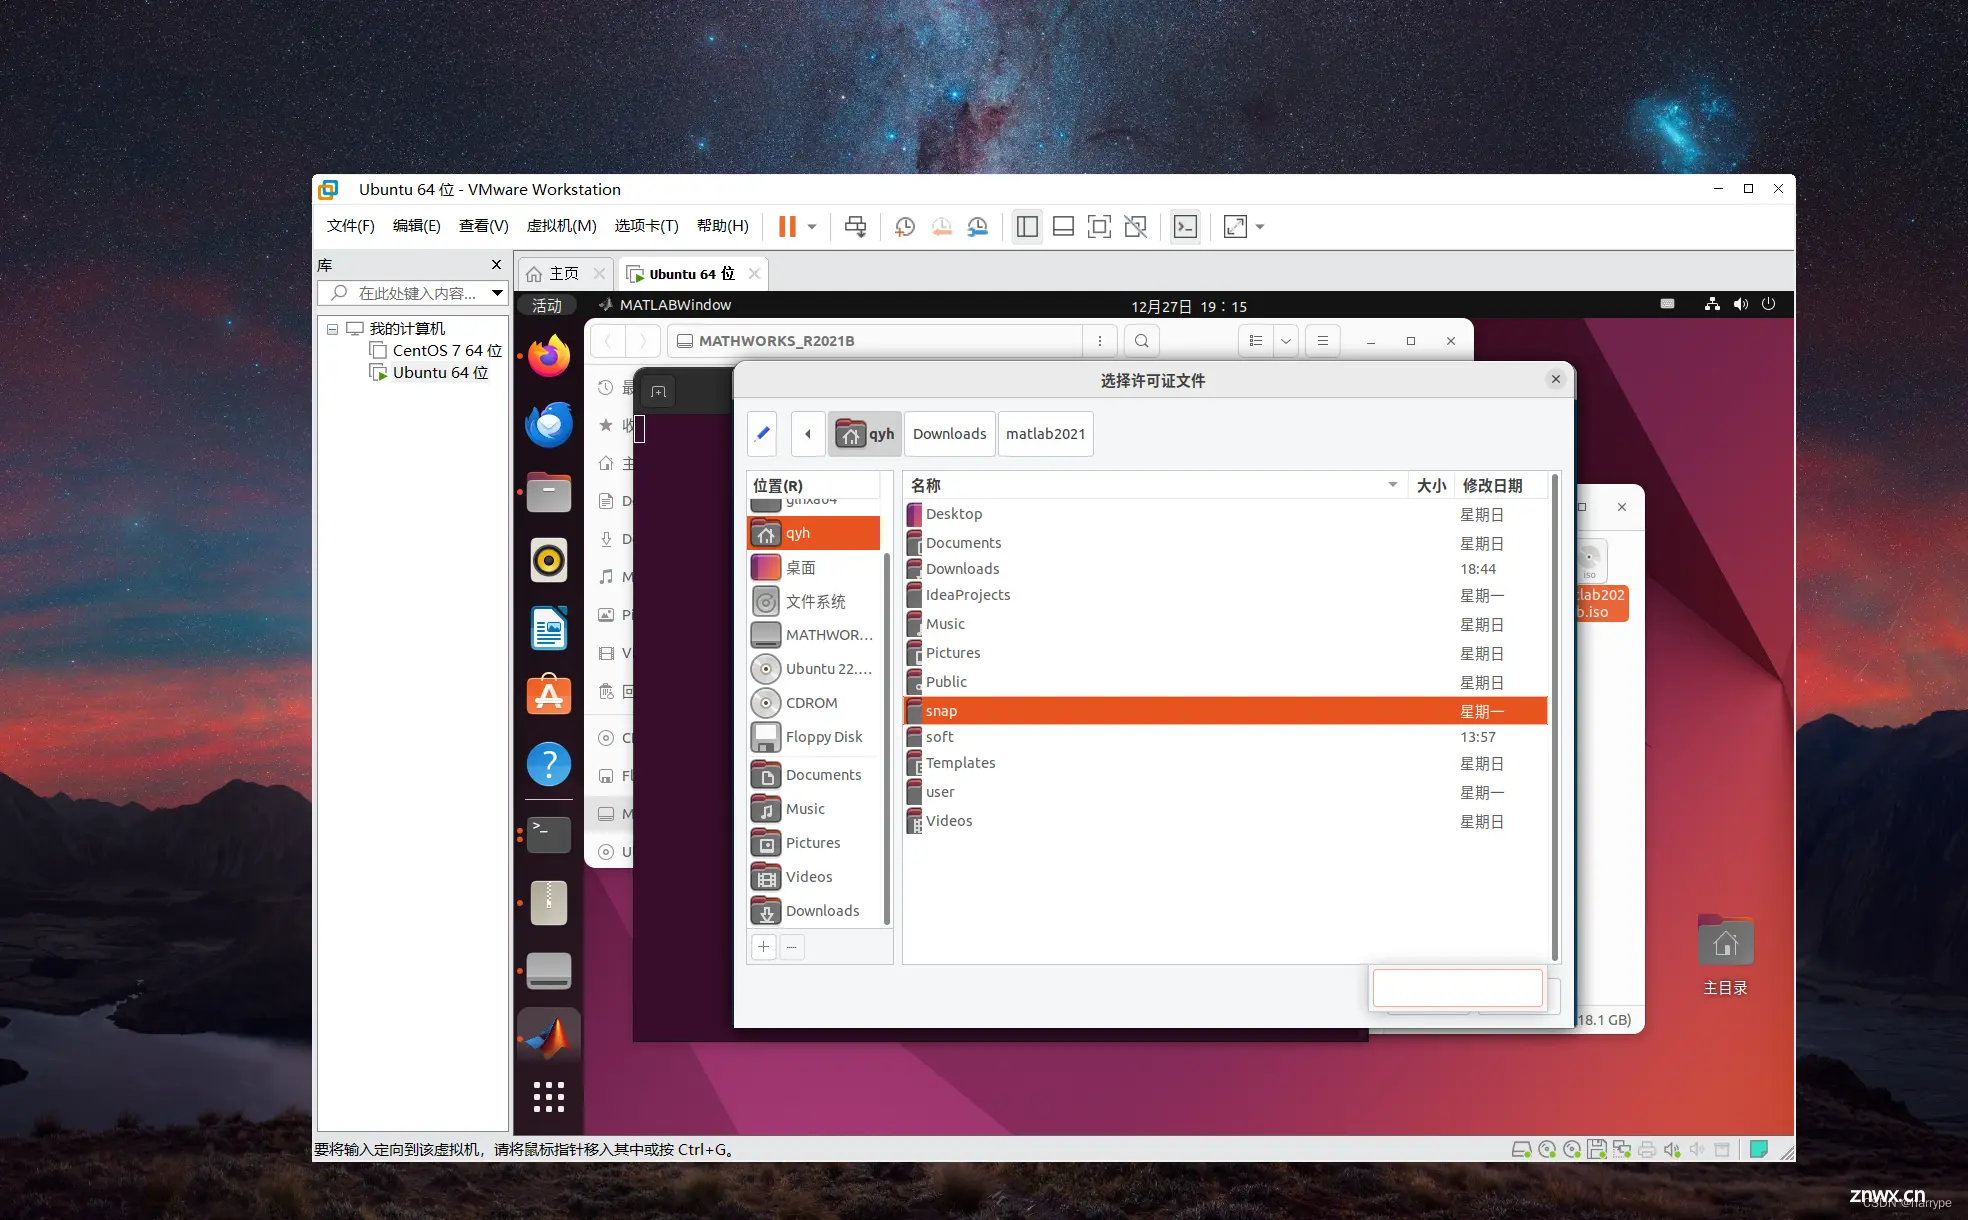Screen dimensions: 1968x1220
Task: Click the stretch guest display icon
Action: pos(1236,227)
